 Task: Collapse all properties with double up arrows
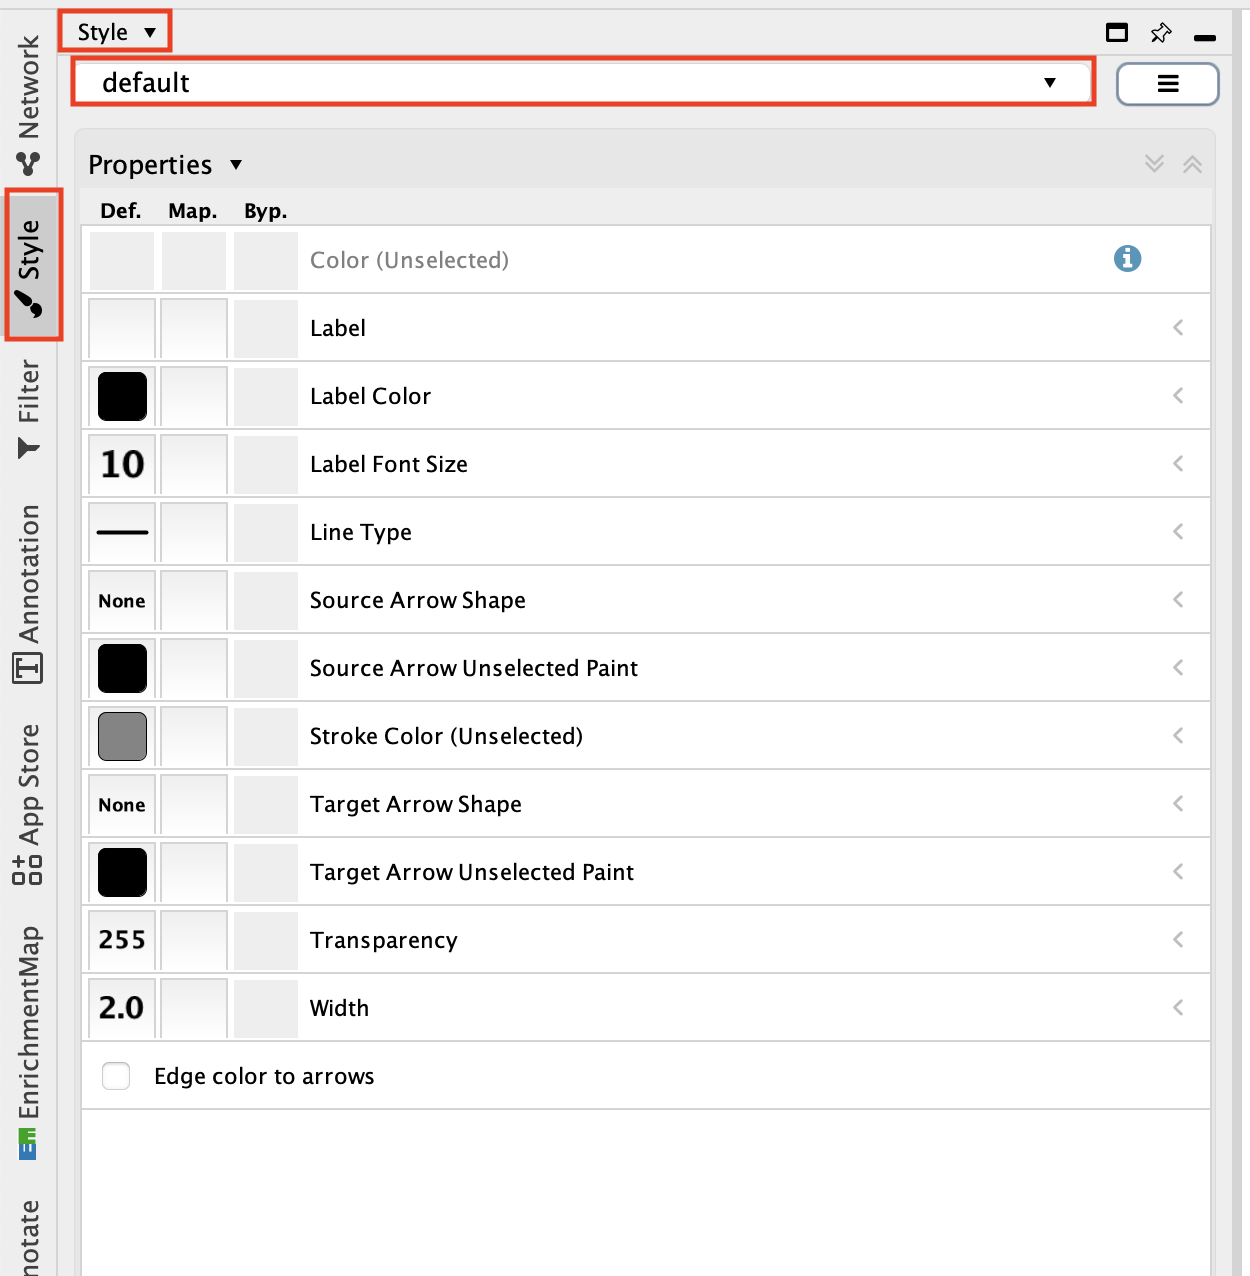pos(1192,165)
